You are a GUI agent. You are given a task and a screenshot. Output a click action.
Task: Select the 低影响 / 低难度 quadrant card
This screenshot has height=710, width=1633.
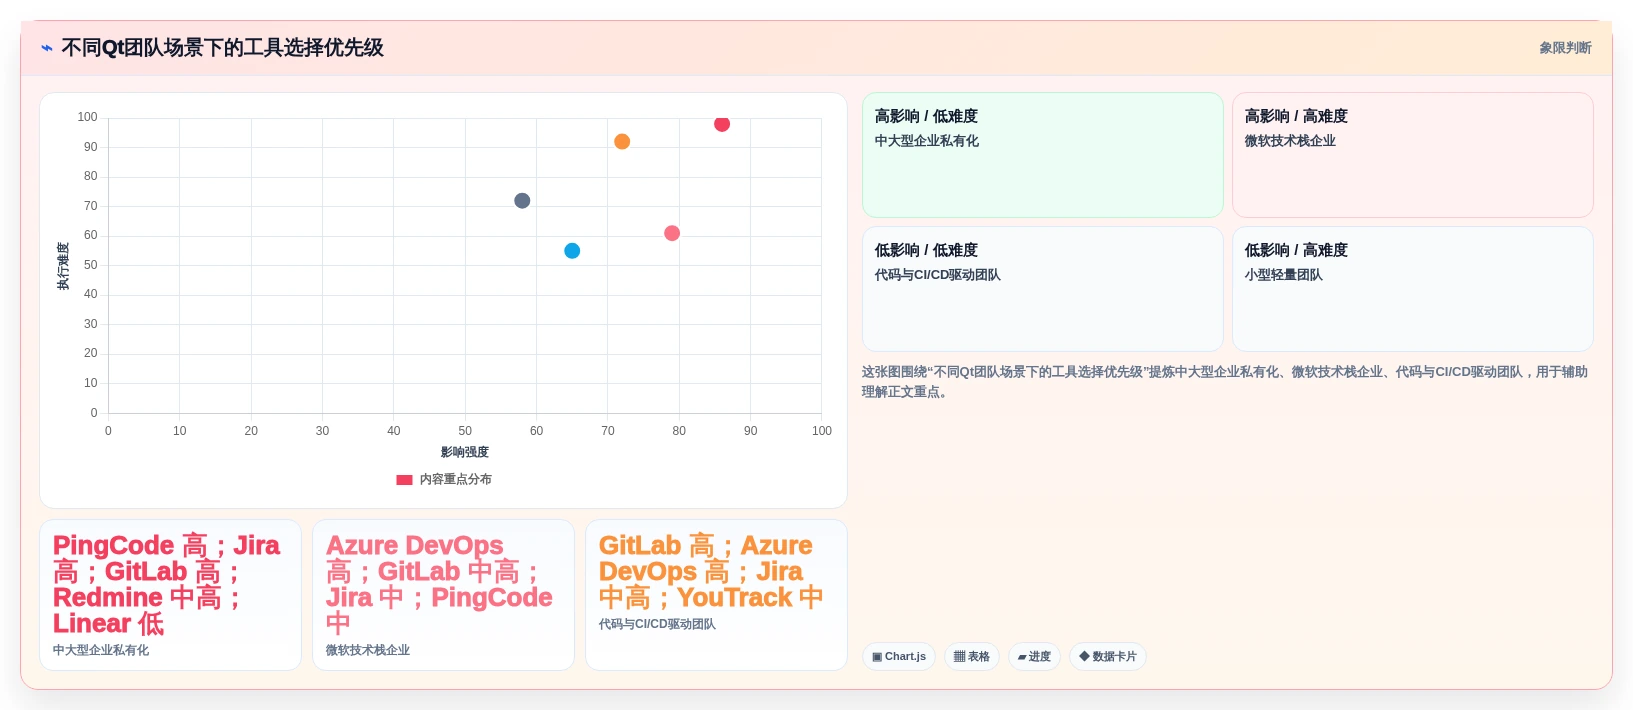(1043, 289)
